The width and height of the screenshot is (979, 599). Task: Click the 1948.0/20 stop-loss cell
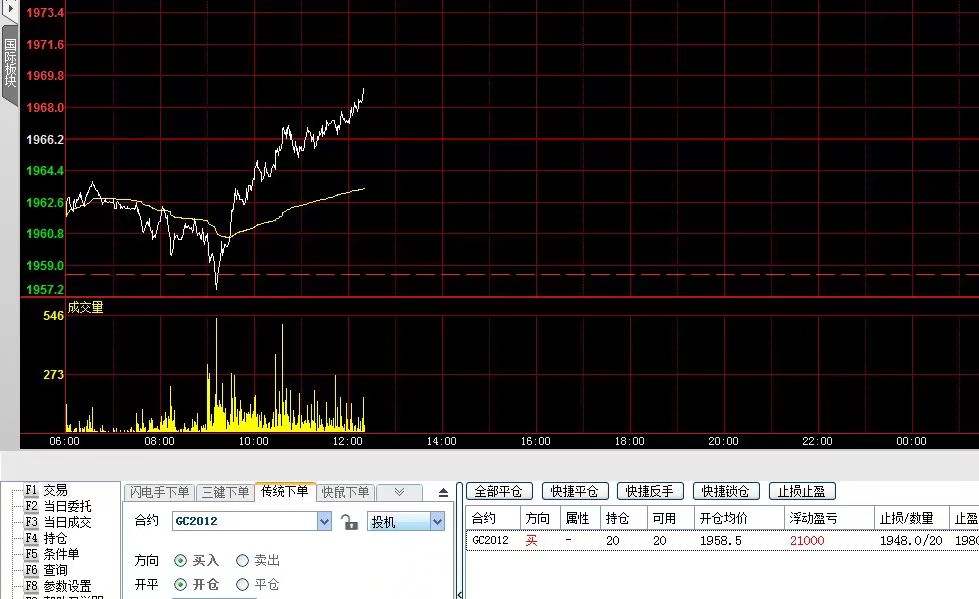pos(911,540)
